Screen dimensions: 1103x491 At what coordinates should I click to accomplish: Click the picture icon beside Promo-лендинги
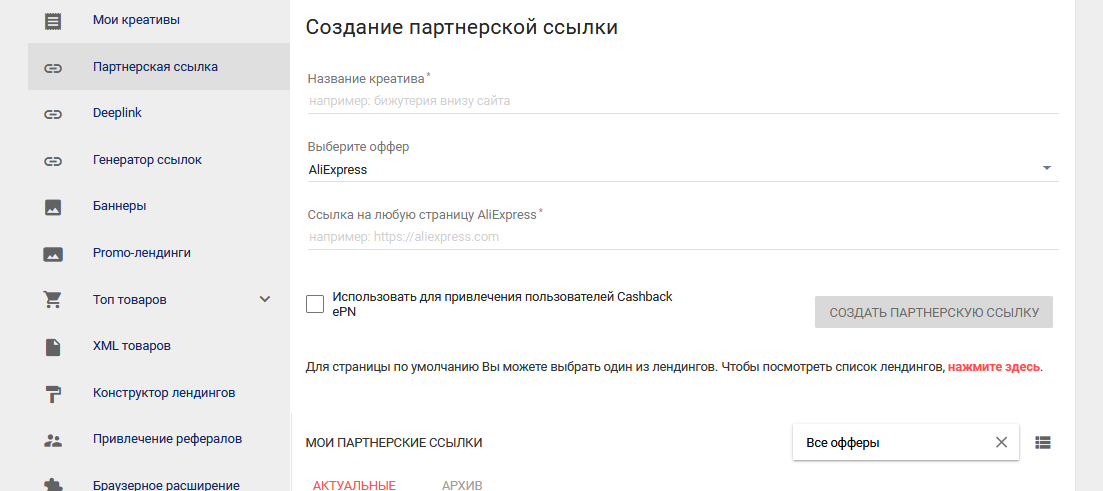pyautogui.click(x=53, y=254)
